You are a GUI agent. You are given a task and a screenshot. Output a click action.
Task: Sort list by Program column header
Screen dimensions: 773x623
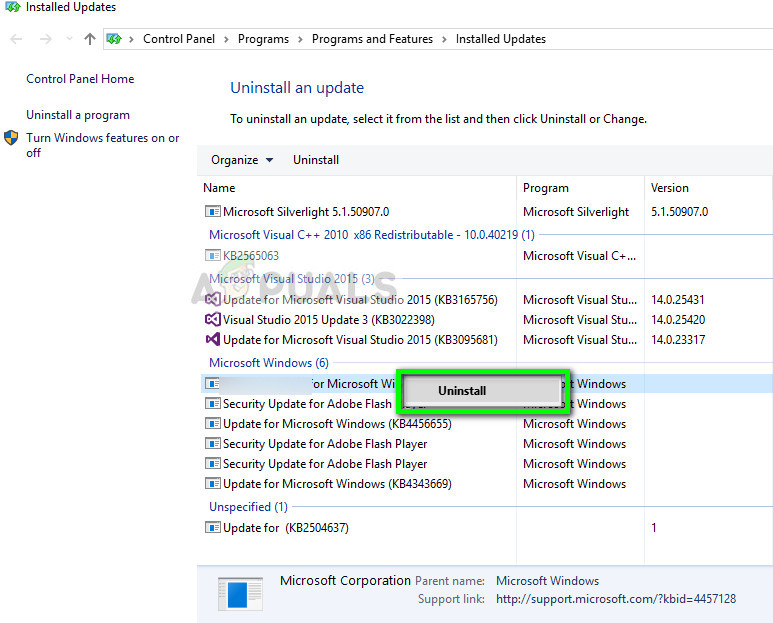(546, 188)
